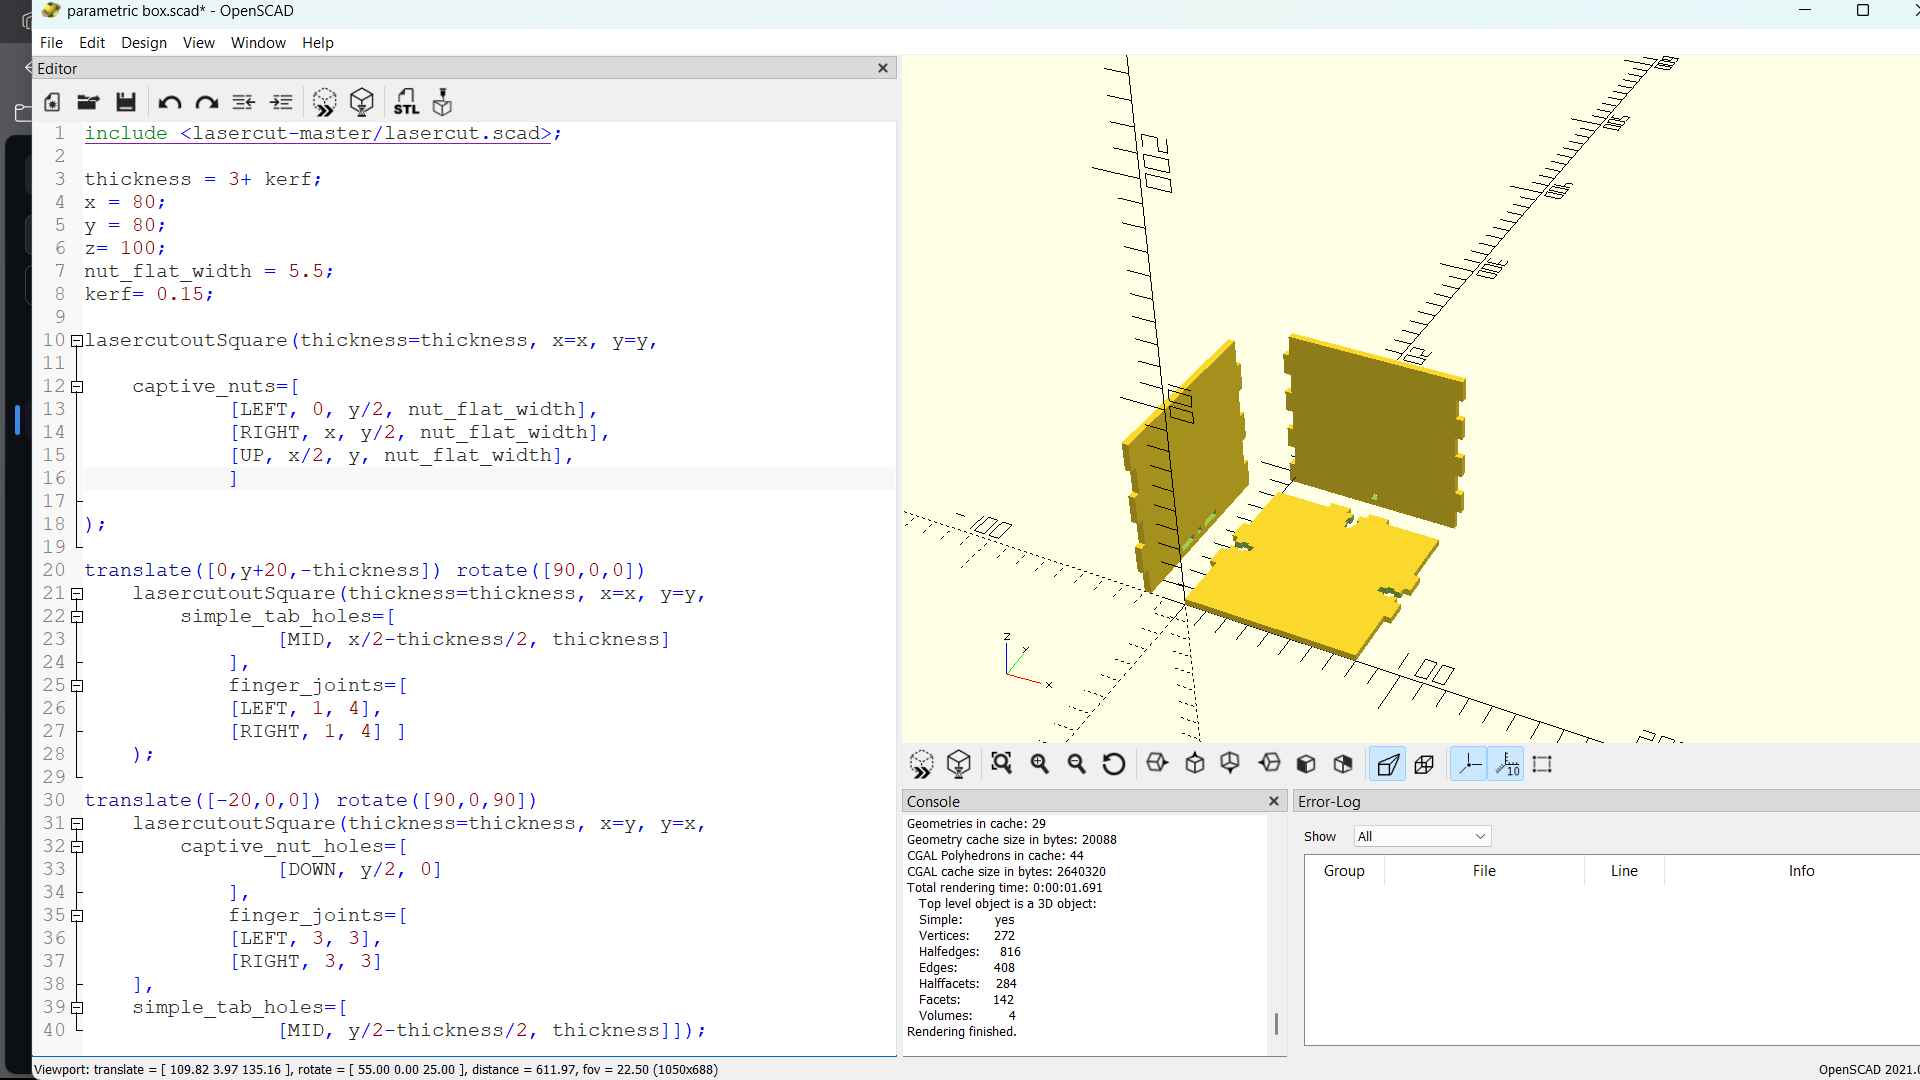Viewport: 1920px width, 1080px height.
Task: Sort Error-Log by the Info column
Action: click(1801, 871)
